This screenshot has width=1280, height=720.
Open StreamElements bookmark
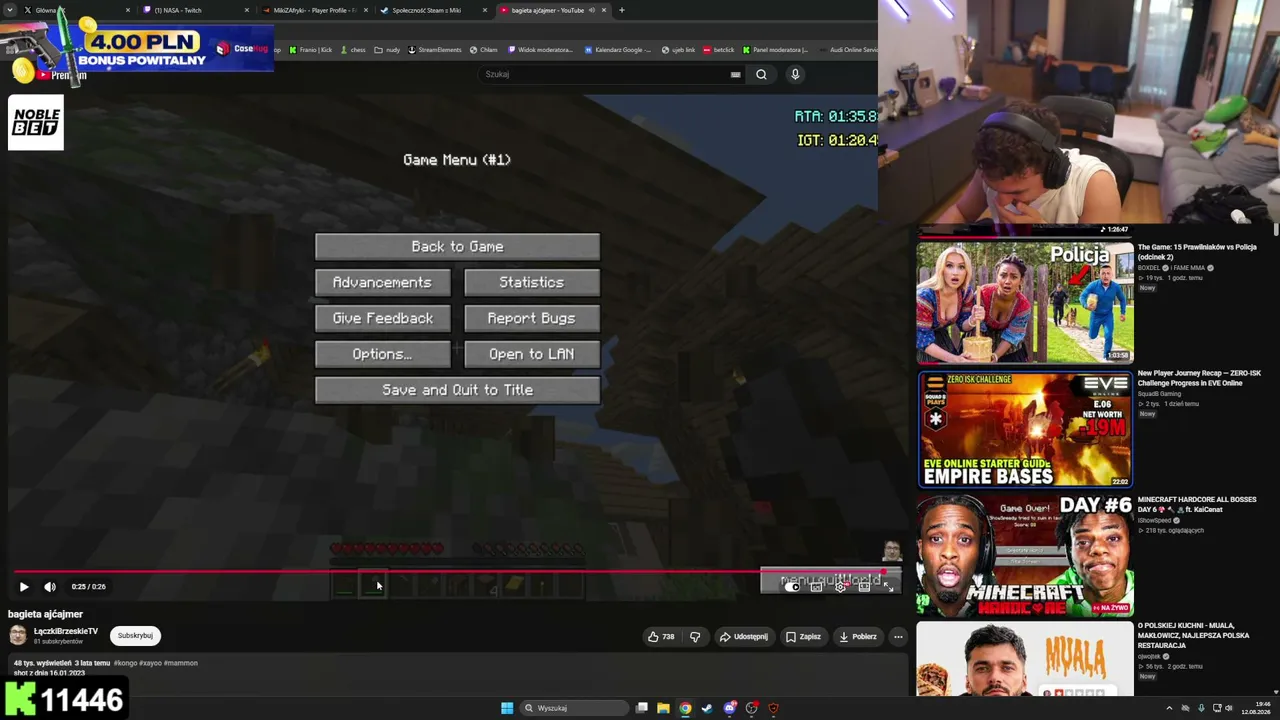(x=435, y=50)
